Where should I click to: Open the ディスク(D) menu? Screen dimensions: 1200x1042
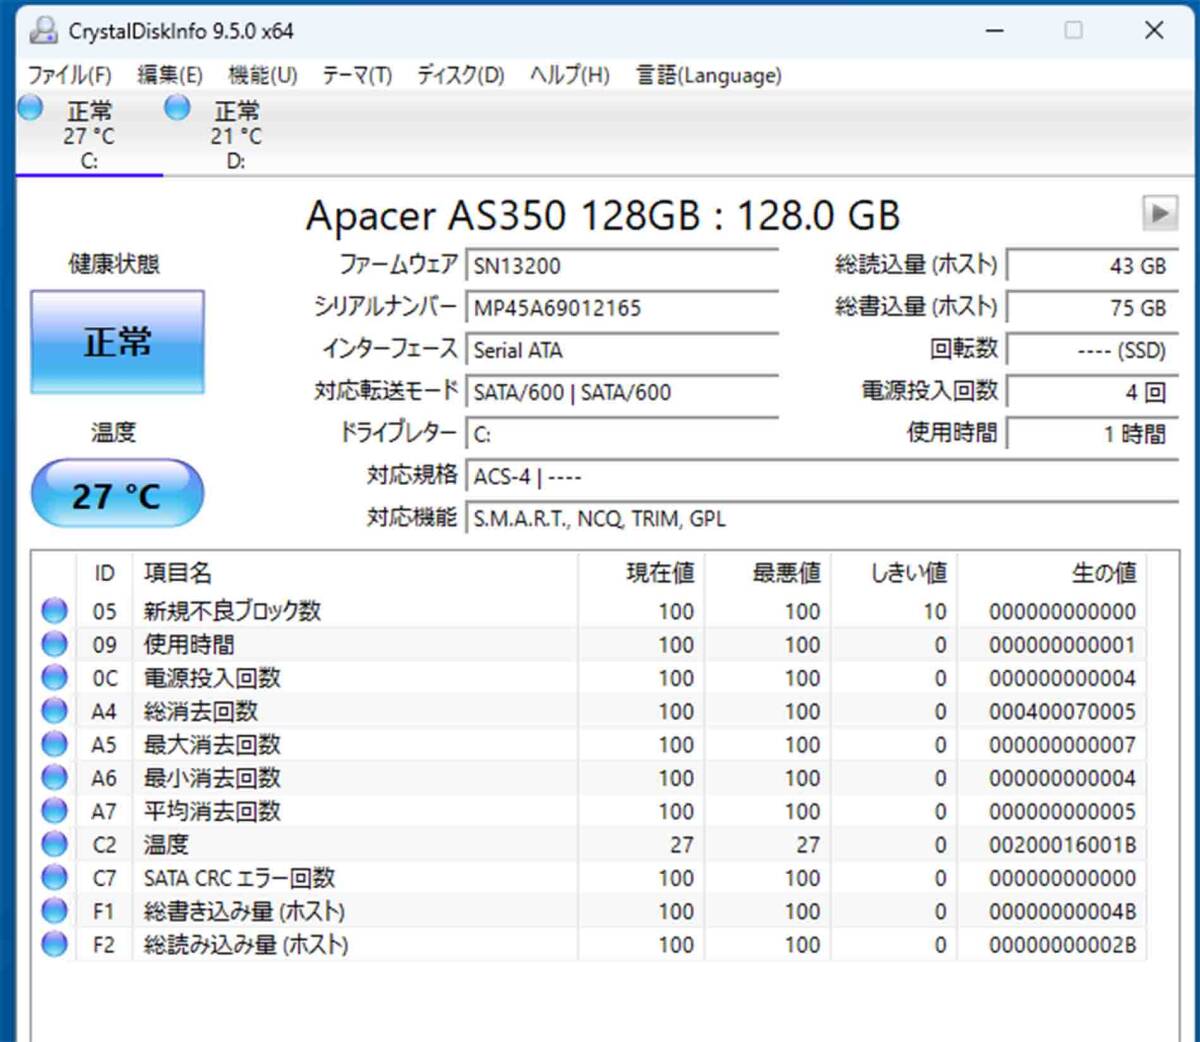(x=461, y=75)
